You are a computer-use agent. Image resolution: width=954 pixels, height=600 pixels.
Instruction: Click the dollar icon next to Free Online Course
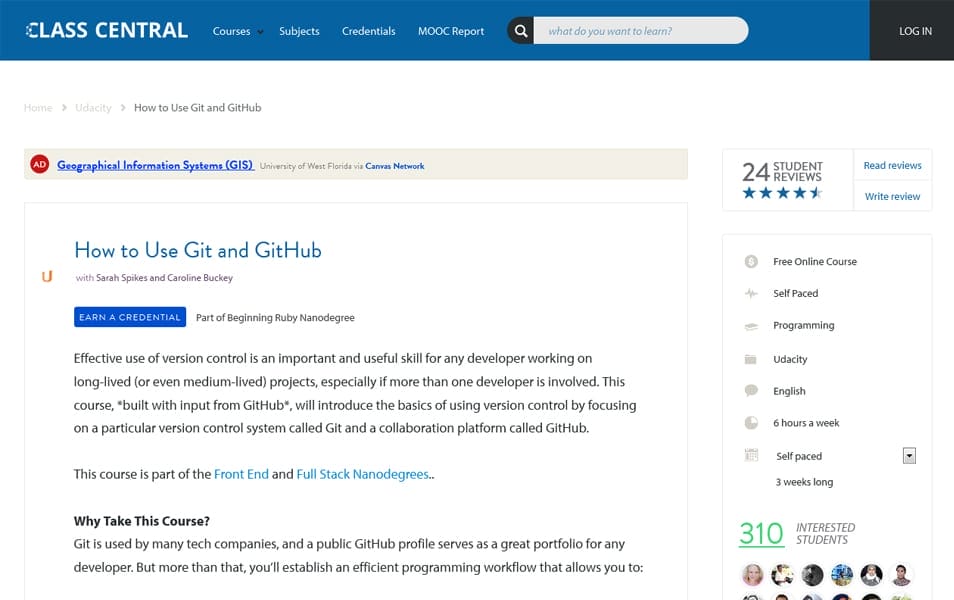(x=751, y=261)
